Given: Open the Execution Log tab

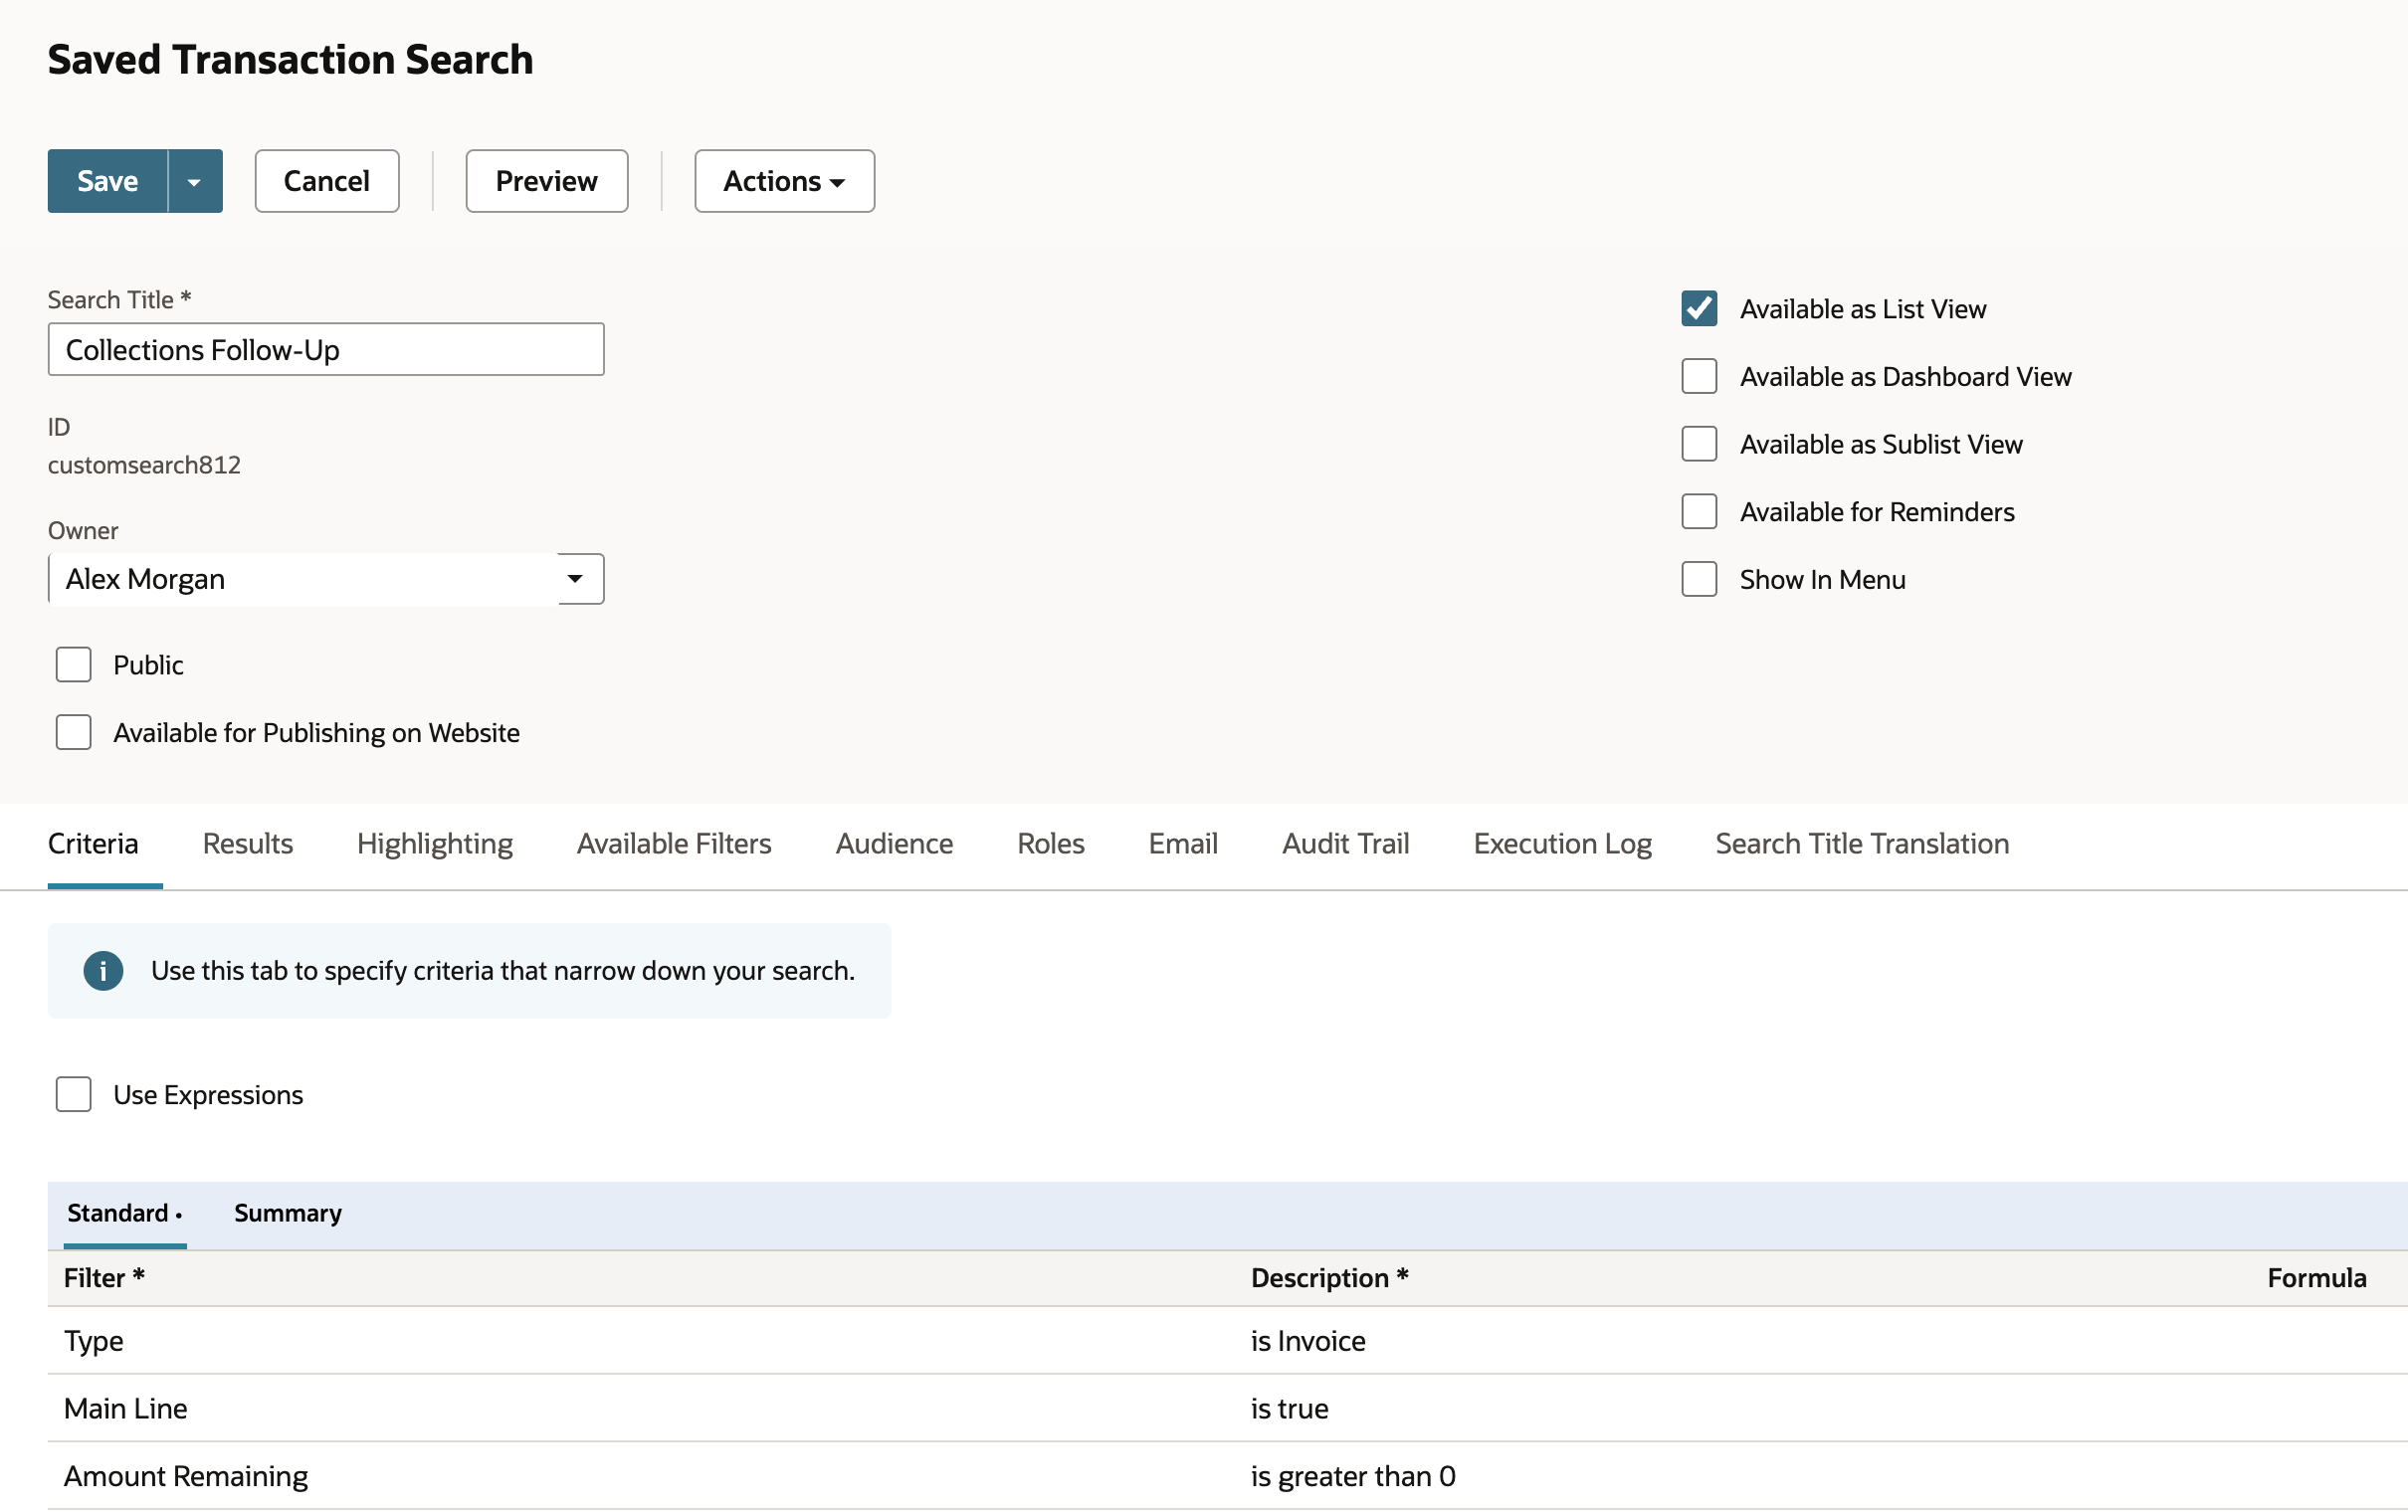Looking at the screenshot, I should (x=1563, y=844).
